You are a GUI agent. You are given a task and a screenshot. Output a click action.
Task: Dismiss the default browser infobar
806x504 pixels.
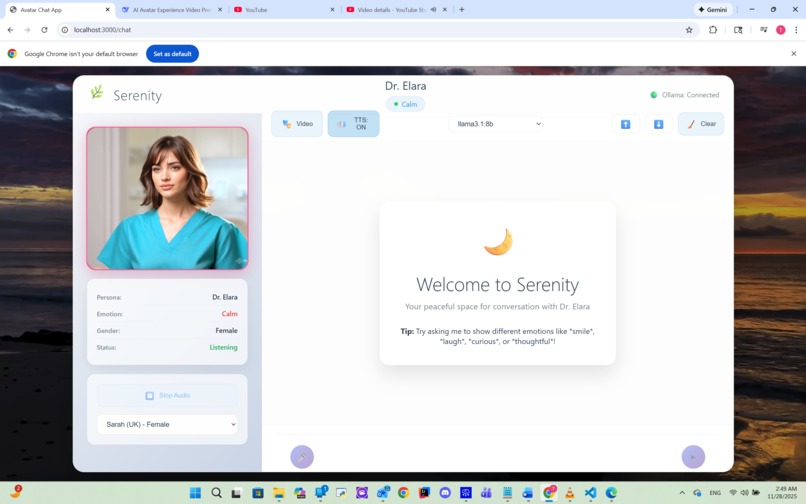tap(794, 53)
